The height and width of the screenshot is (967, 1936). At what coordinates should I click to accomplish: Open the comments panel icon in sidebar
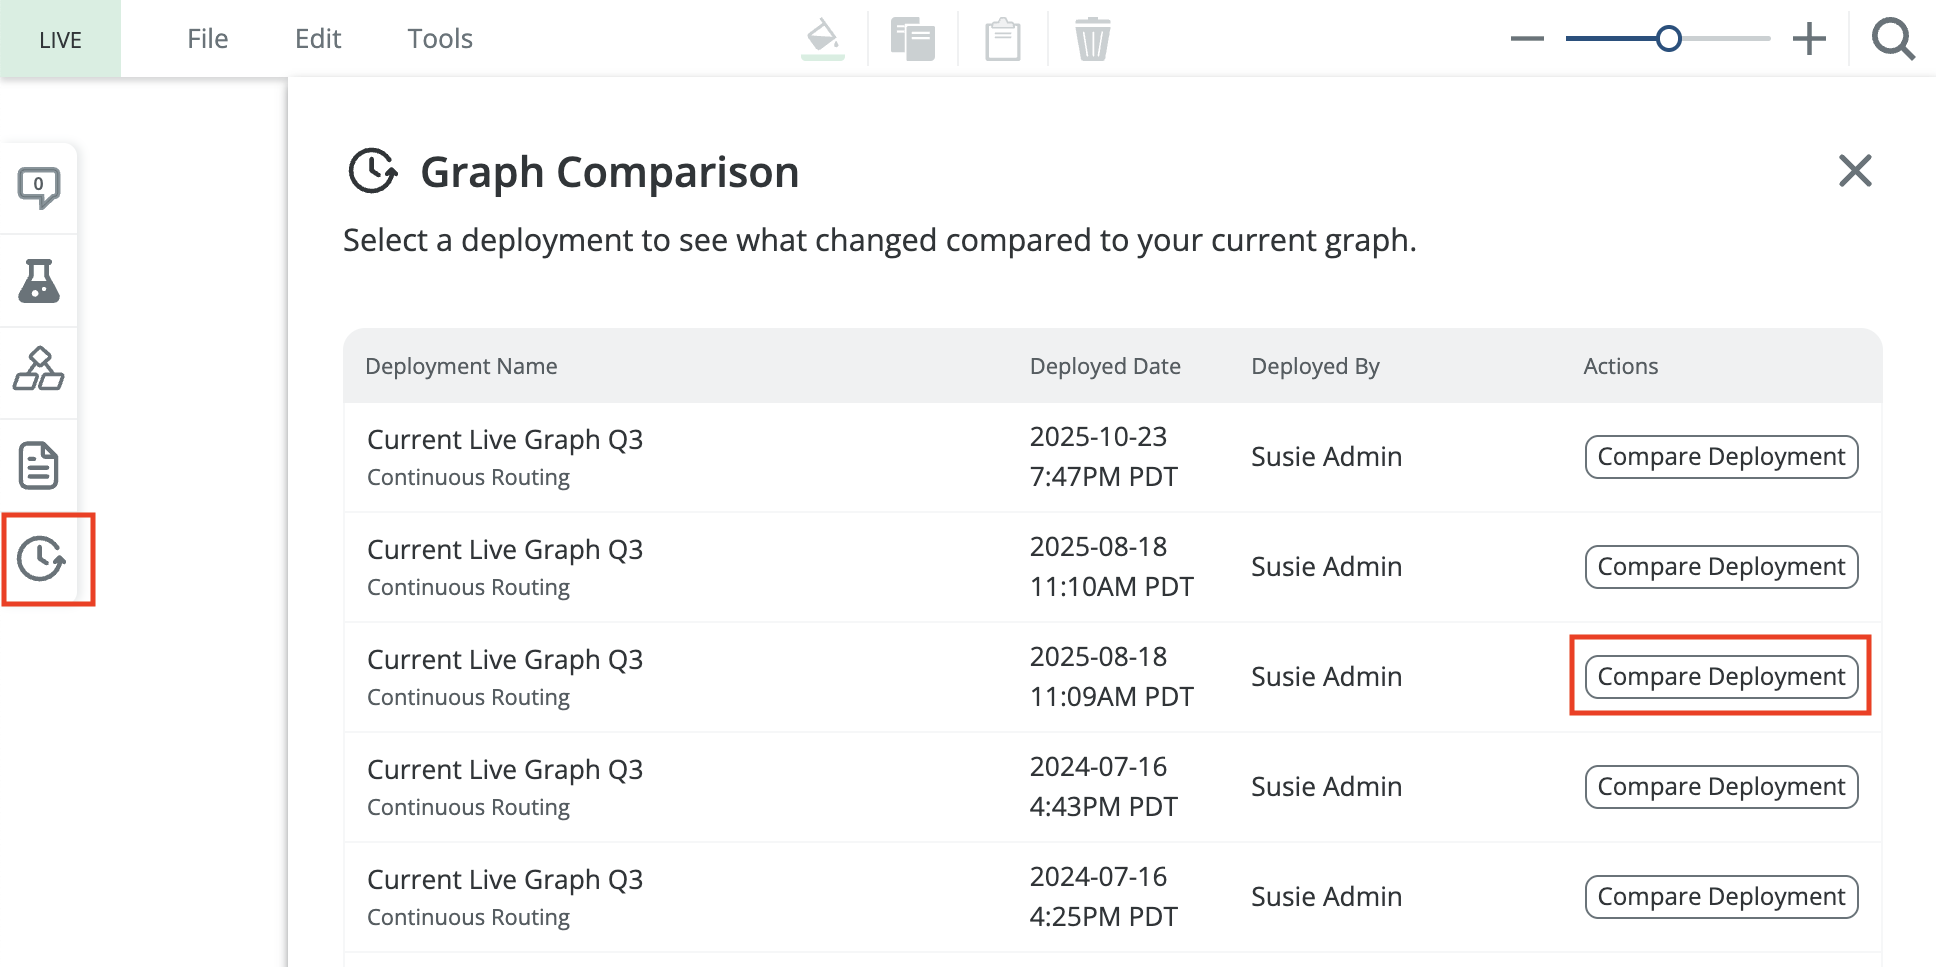coord(39,187)
